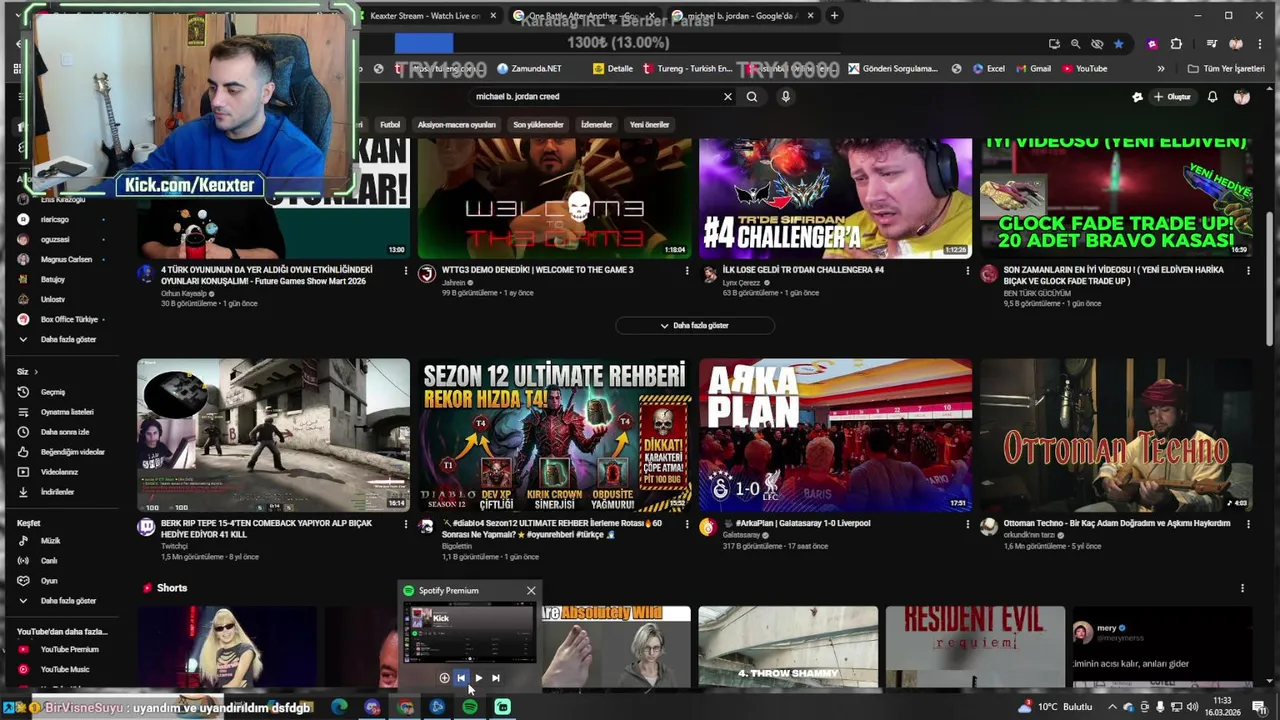Viewport: 1280px width, 720px height.
Task: Add track to library in Spotify preview
Action: coord(444,678)
